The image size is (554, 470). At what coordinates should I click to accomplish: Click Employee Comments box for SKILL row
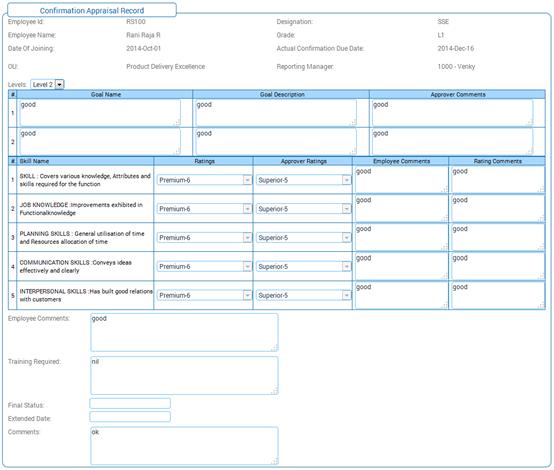pos(401,180)
